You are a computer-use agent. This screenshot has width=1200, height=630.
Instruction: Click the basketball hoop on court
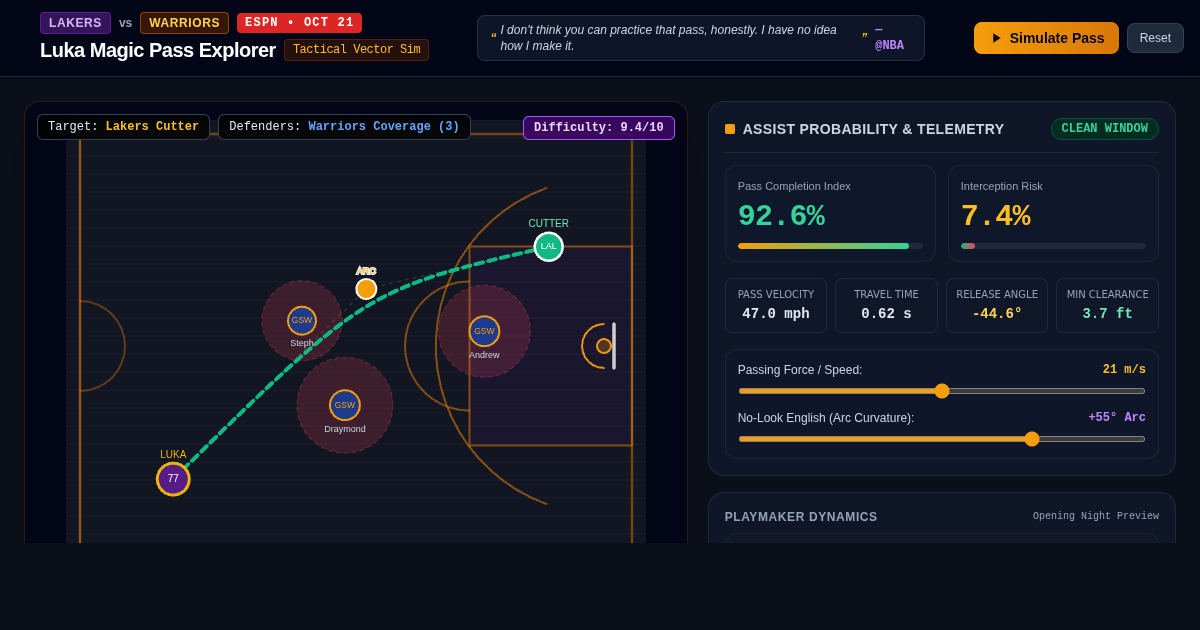[x=604, y=346]
